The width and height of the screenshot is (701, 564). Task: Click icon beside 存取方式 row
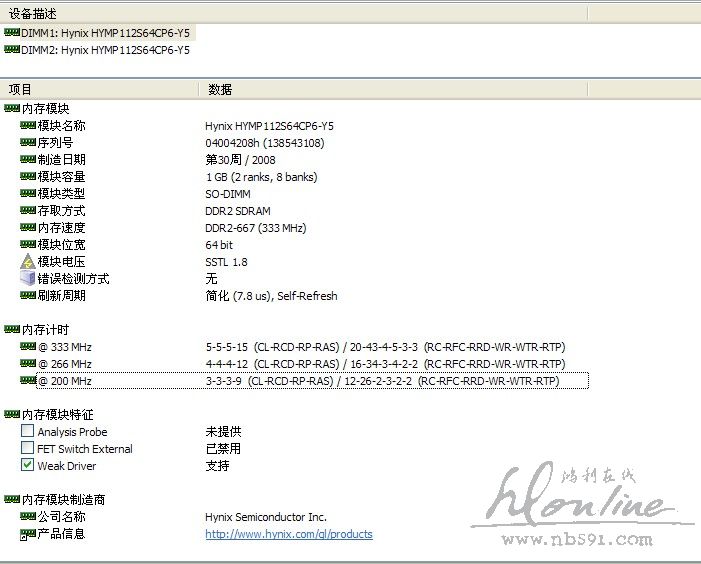point(28,210)
